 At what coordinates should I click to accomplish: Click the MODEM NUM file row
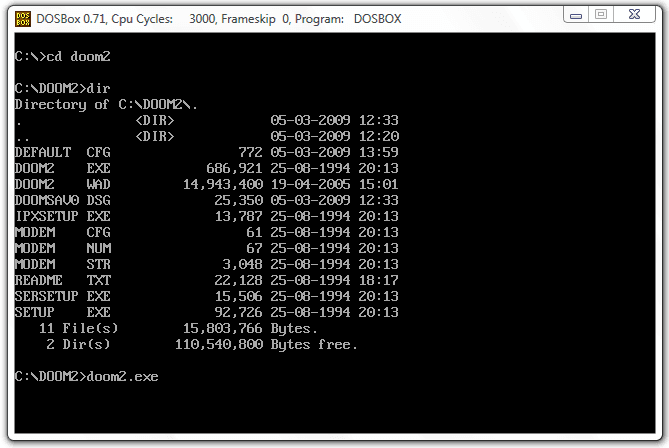coord(207,248)
